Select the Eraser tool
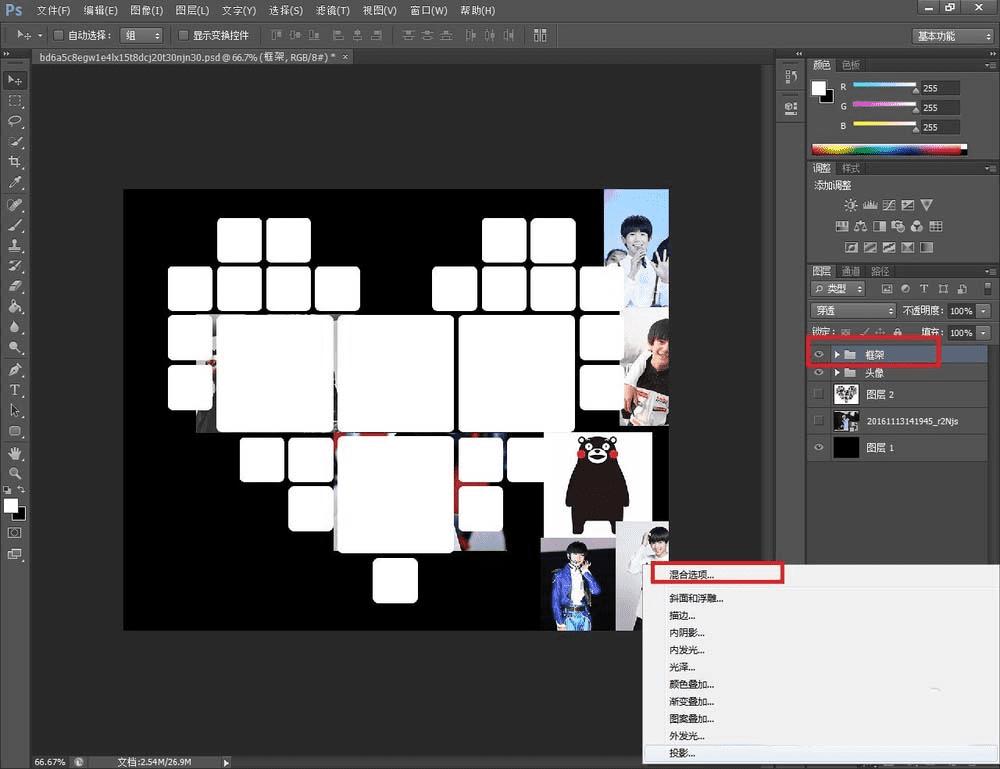This screenshot has width=1000, height=769. pyautogui.click(x=15, y=286)
